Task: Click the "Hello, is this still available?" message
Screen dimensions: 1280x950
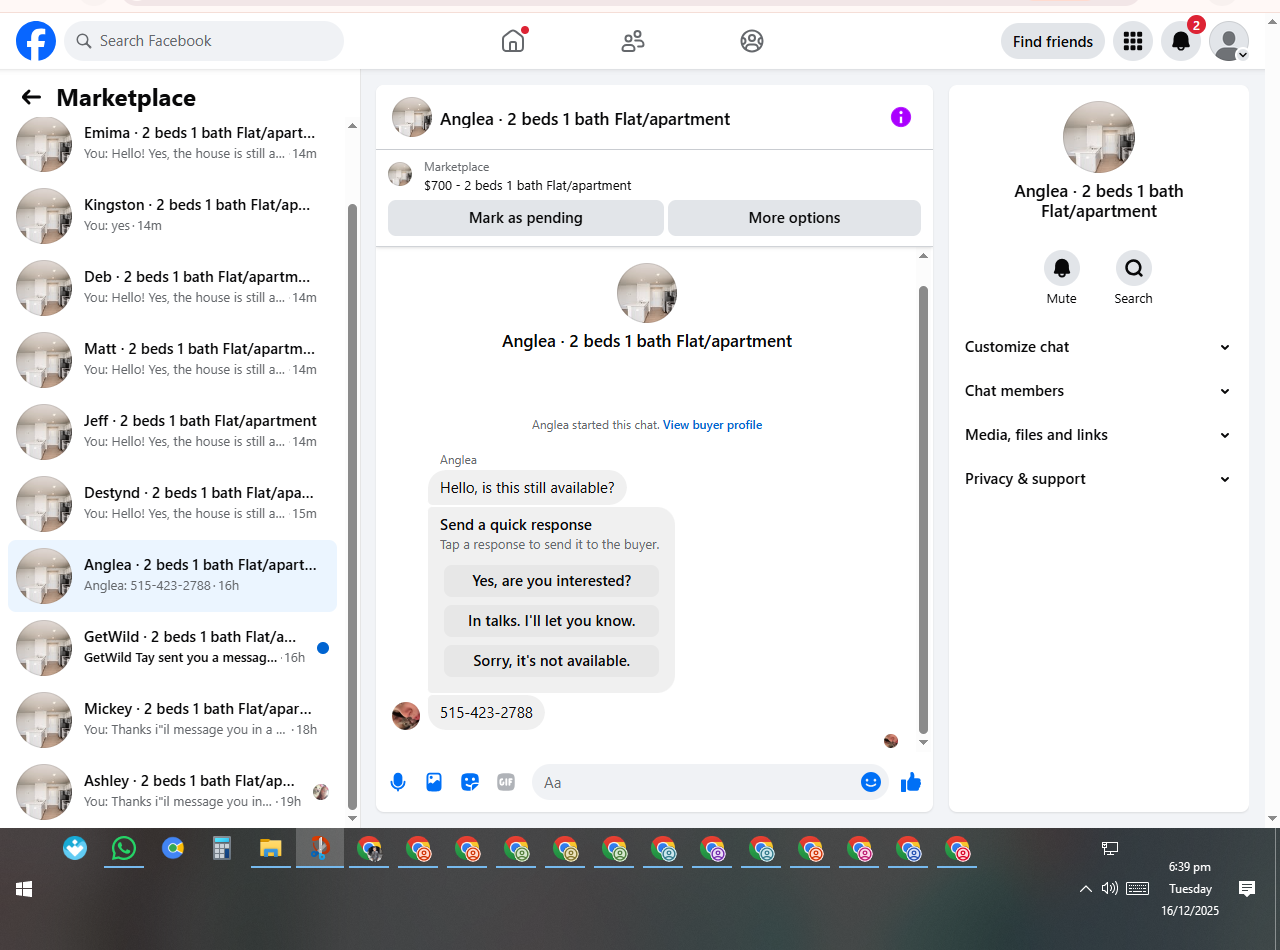Action: tap(527, 488)
